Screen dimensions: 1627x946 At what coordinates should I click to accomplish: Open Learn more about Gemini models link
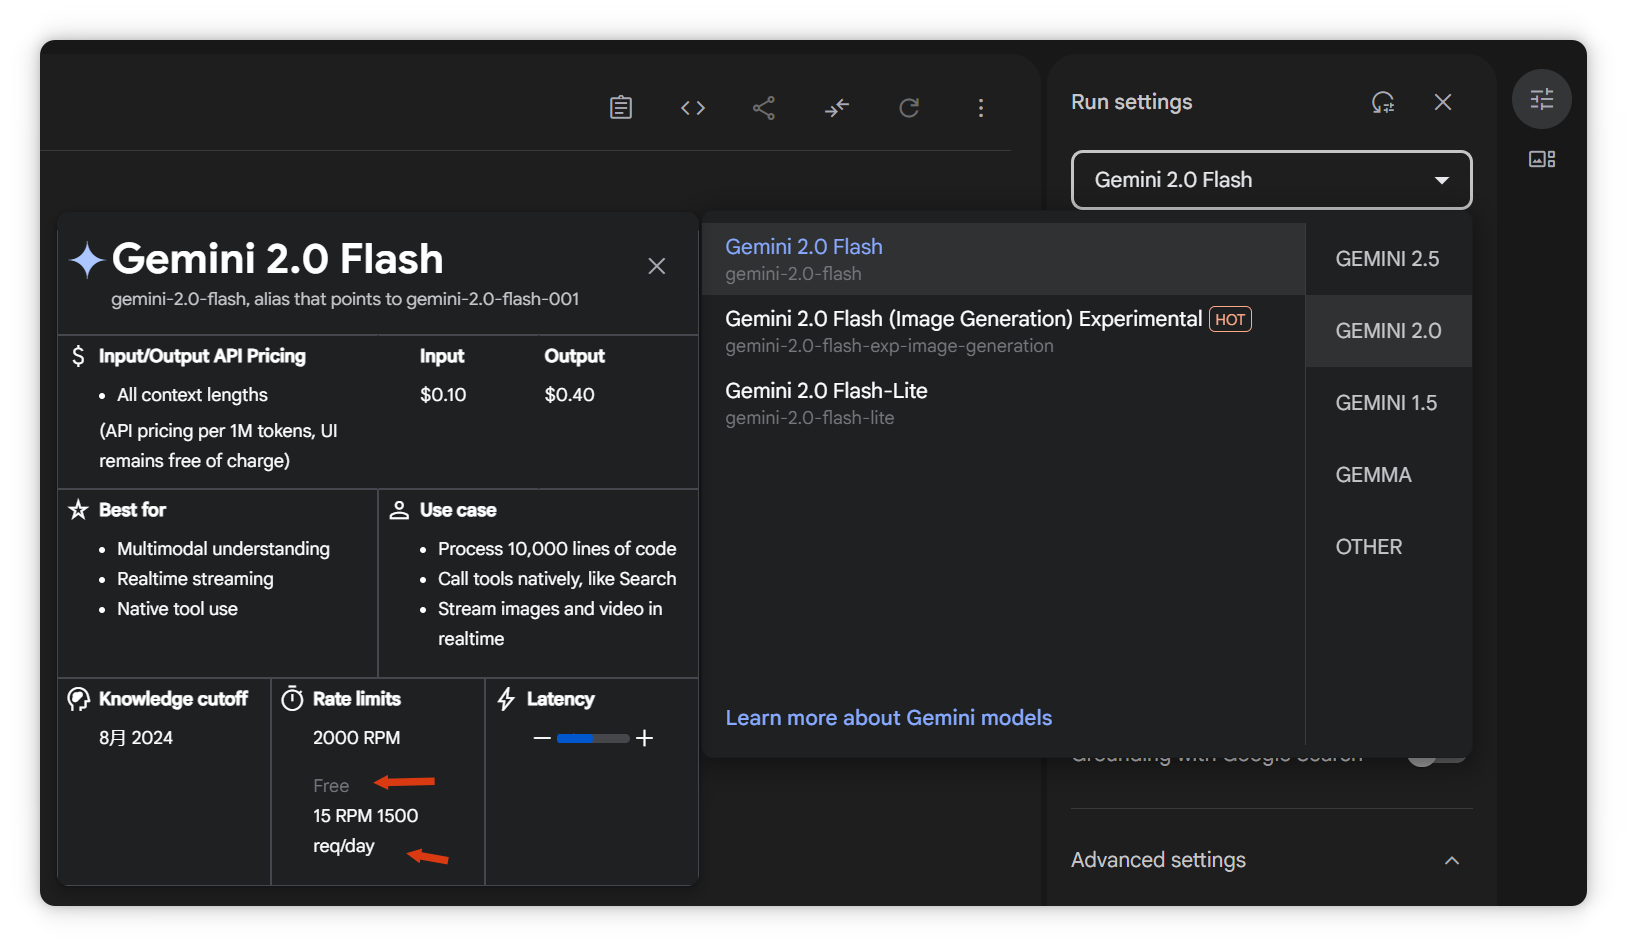888,718
